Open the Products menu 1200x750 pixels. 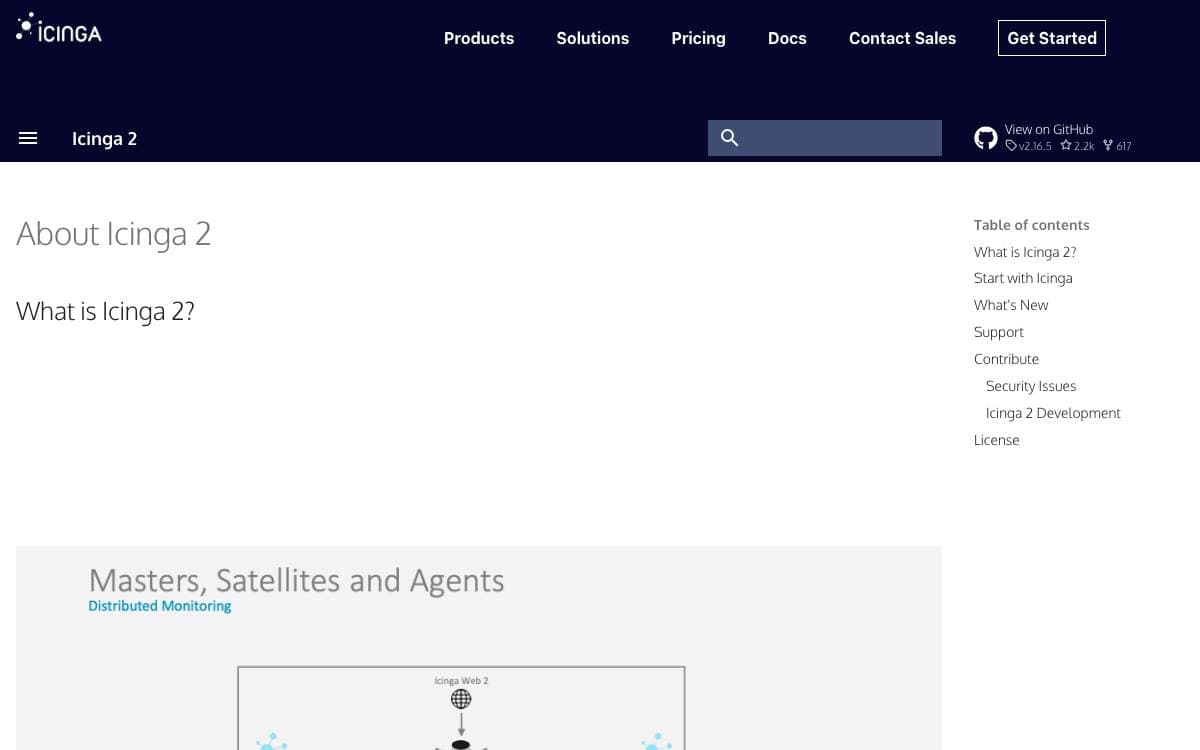click(x=479, y=38)
